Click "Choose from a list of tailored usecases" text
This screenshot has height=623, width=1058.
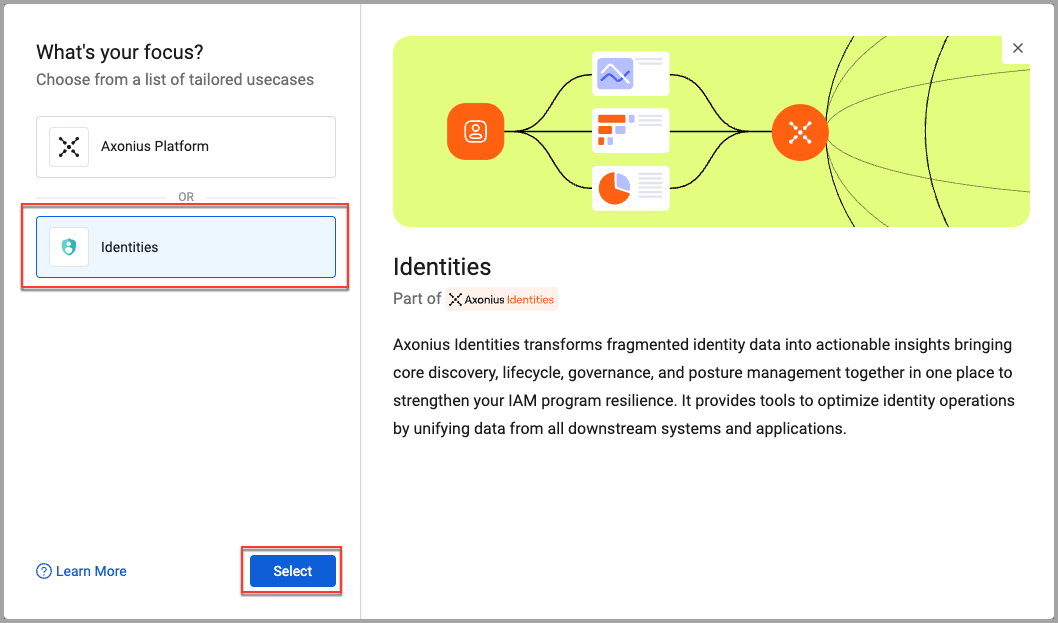click(x=175, y=80)
